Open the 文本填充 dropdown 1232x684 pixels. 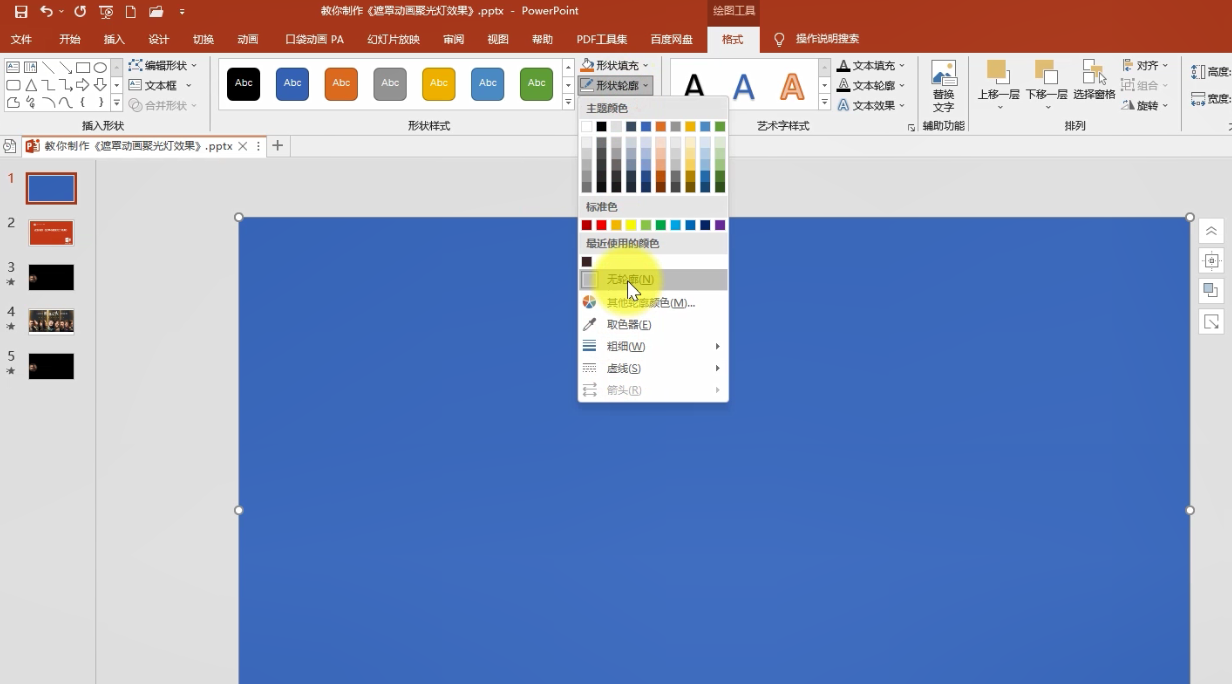[871, 66]
